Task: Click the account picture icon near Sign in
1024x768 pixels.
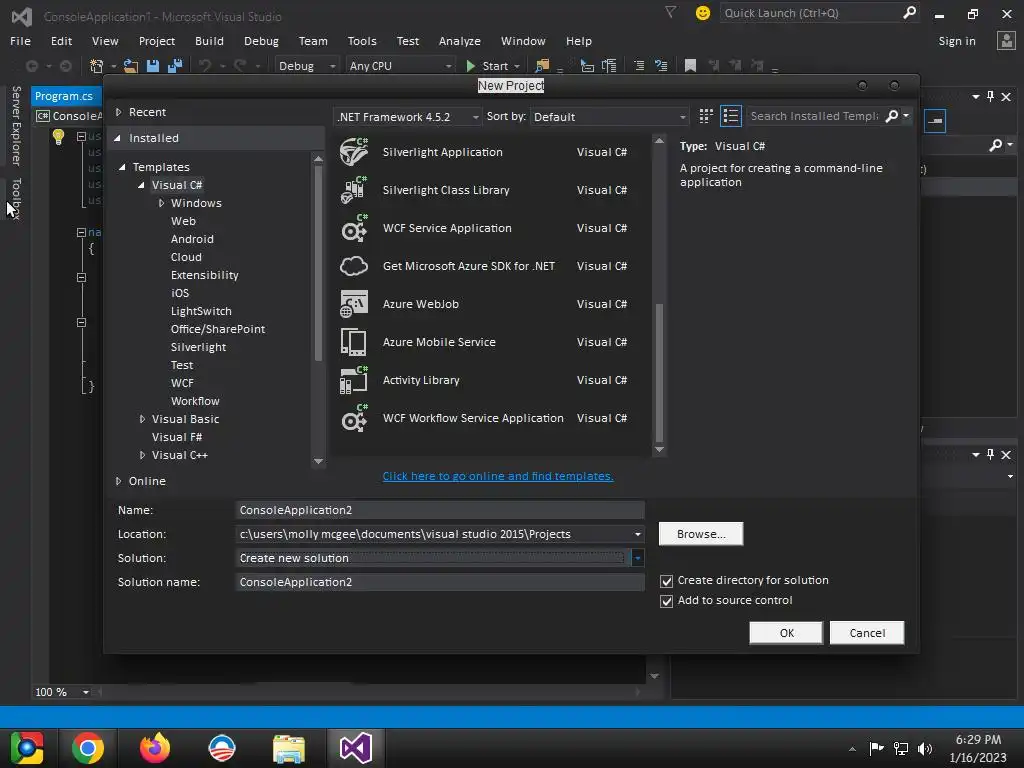Action: pos(1006,40)
